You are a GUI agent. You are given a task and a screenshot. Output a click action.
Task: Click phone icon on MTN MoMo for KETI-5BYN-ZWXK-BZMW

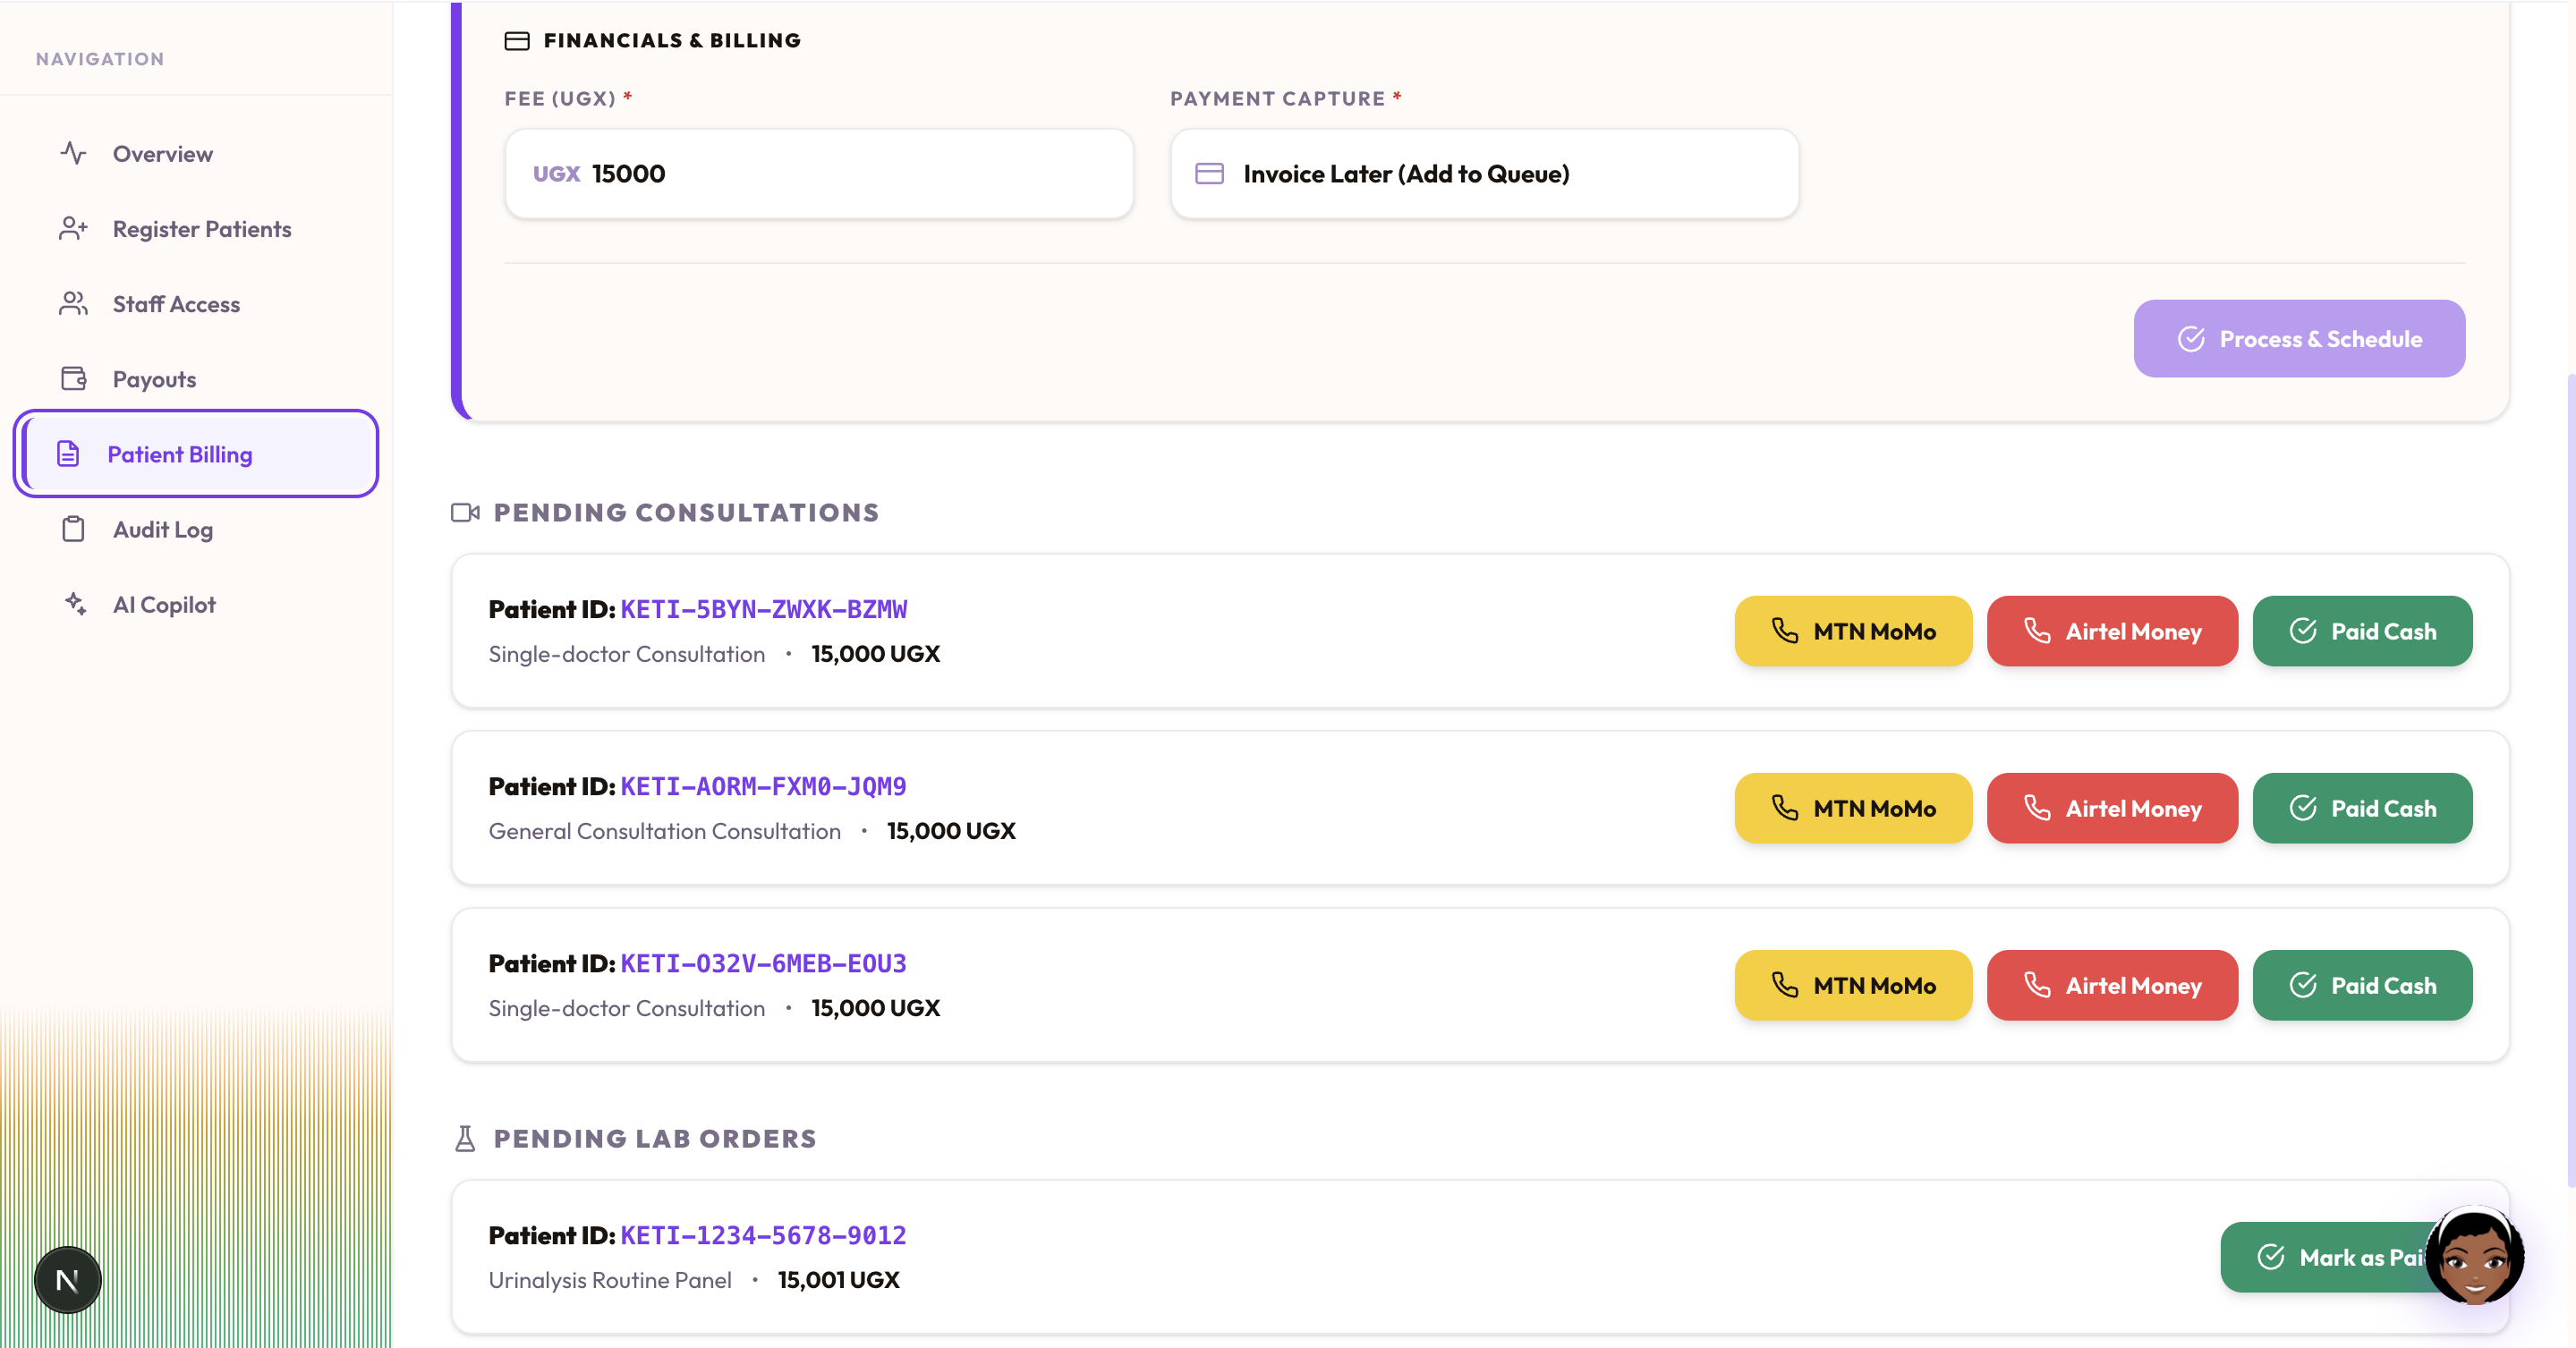click(x=1785, y=630)
